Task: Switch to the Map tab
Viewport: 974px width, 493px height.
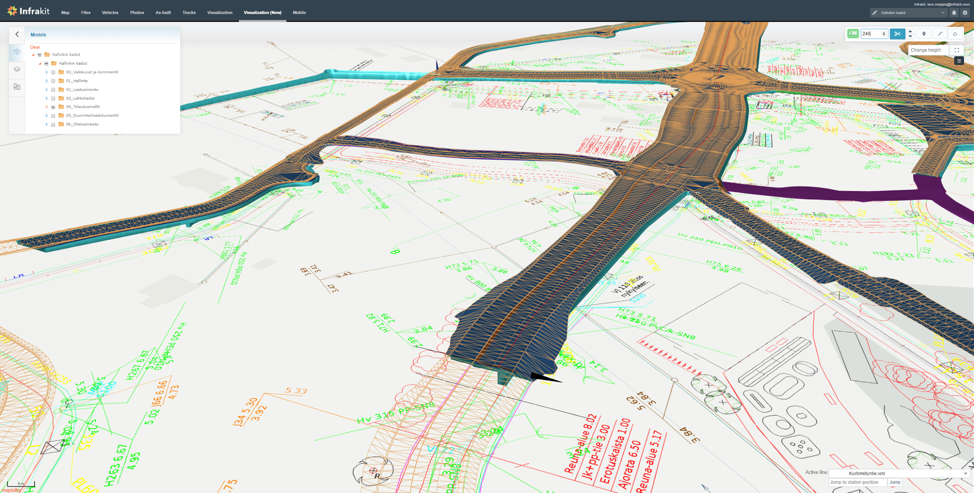Action: [x=65, y=13]
